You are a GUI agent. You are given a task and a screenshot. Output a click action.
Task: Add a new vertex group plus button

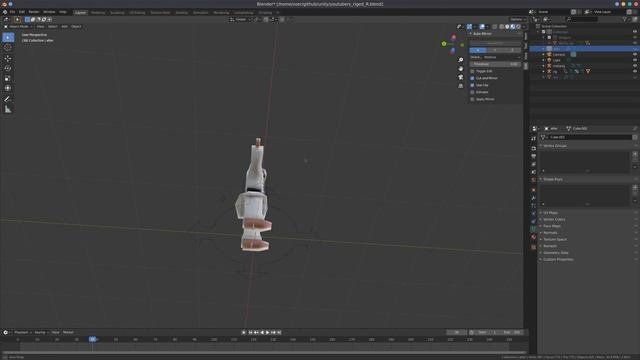click(635, 154)
